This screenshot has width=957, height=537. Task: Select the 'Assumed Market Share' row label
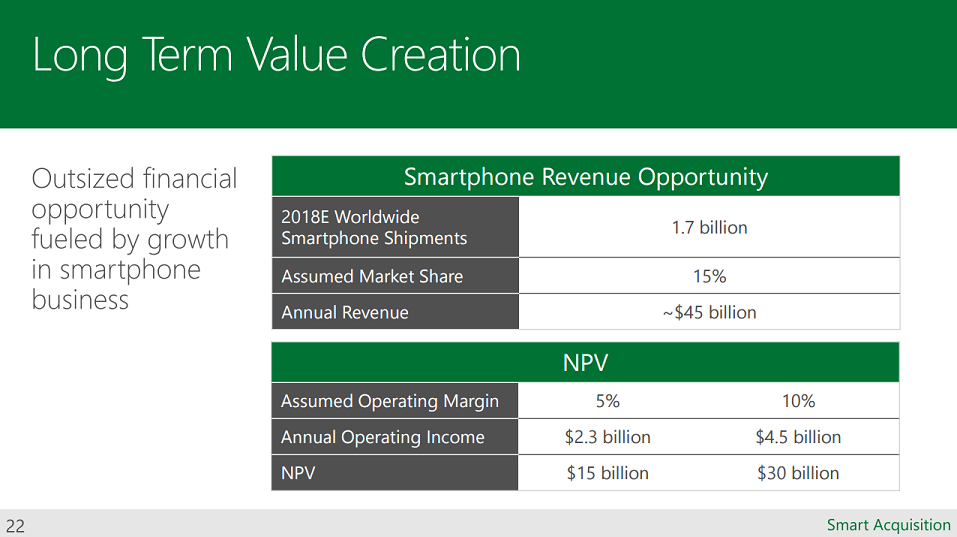pos(372,276)
